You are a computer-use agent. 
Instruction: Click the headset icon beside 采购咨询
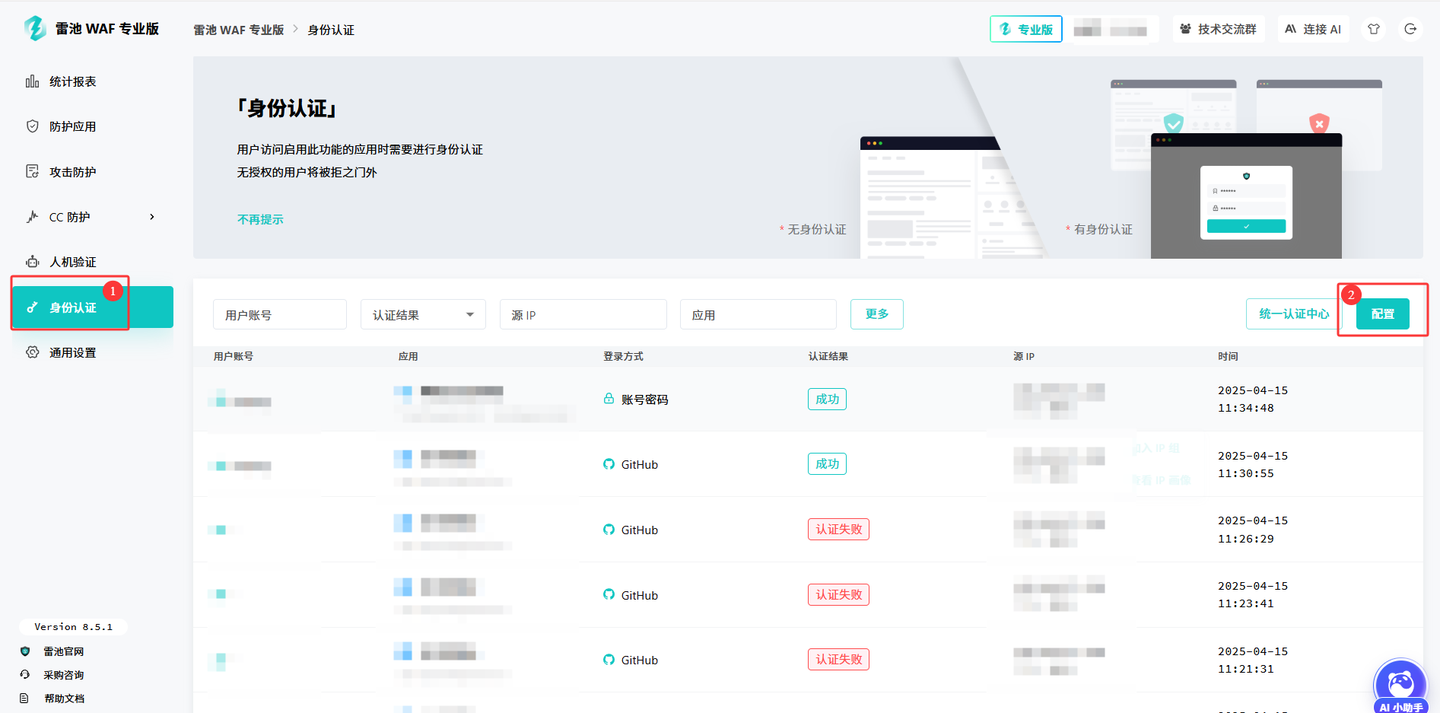25,675
